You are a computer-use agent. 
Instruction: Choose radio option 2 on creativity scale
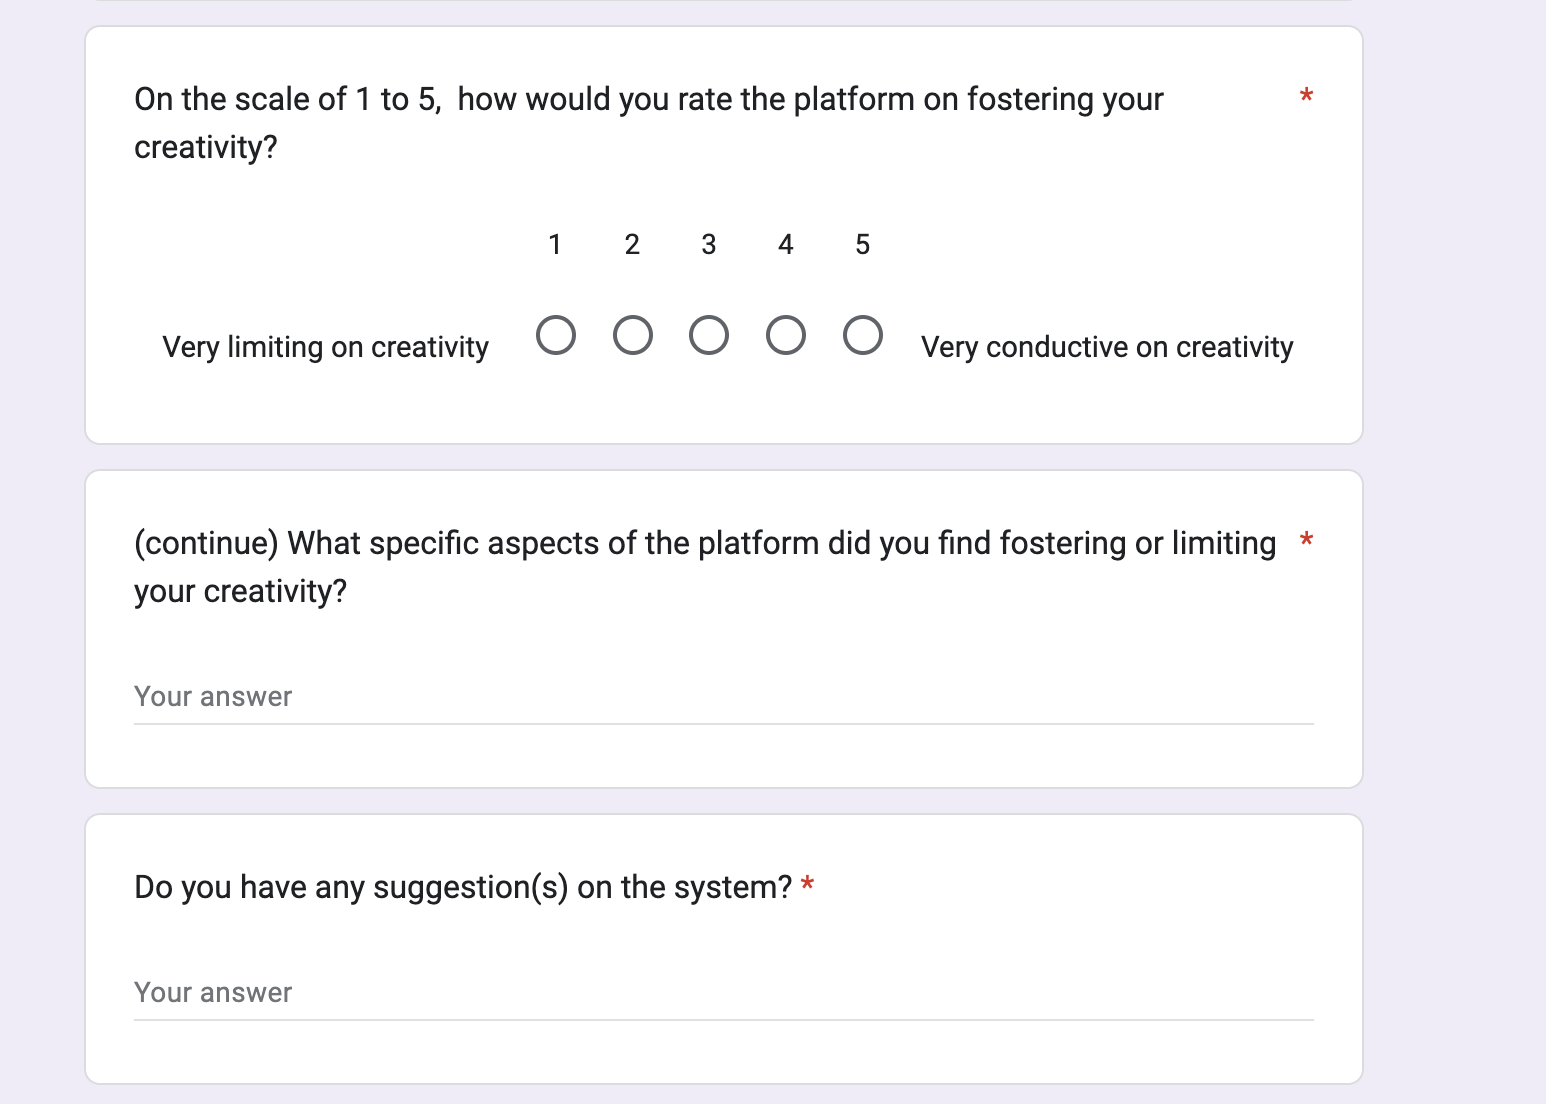click(633, 336)
